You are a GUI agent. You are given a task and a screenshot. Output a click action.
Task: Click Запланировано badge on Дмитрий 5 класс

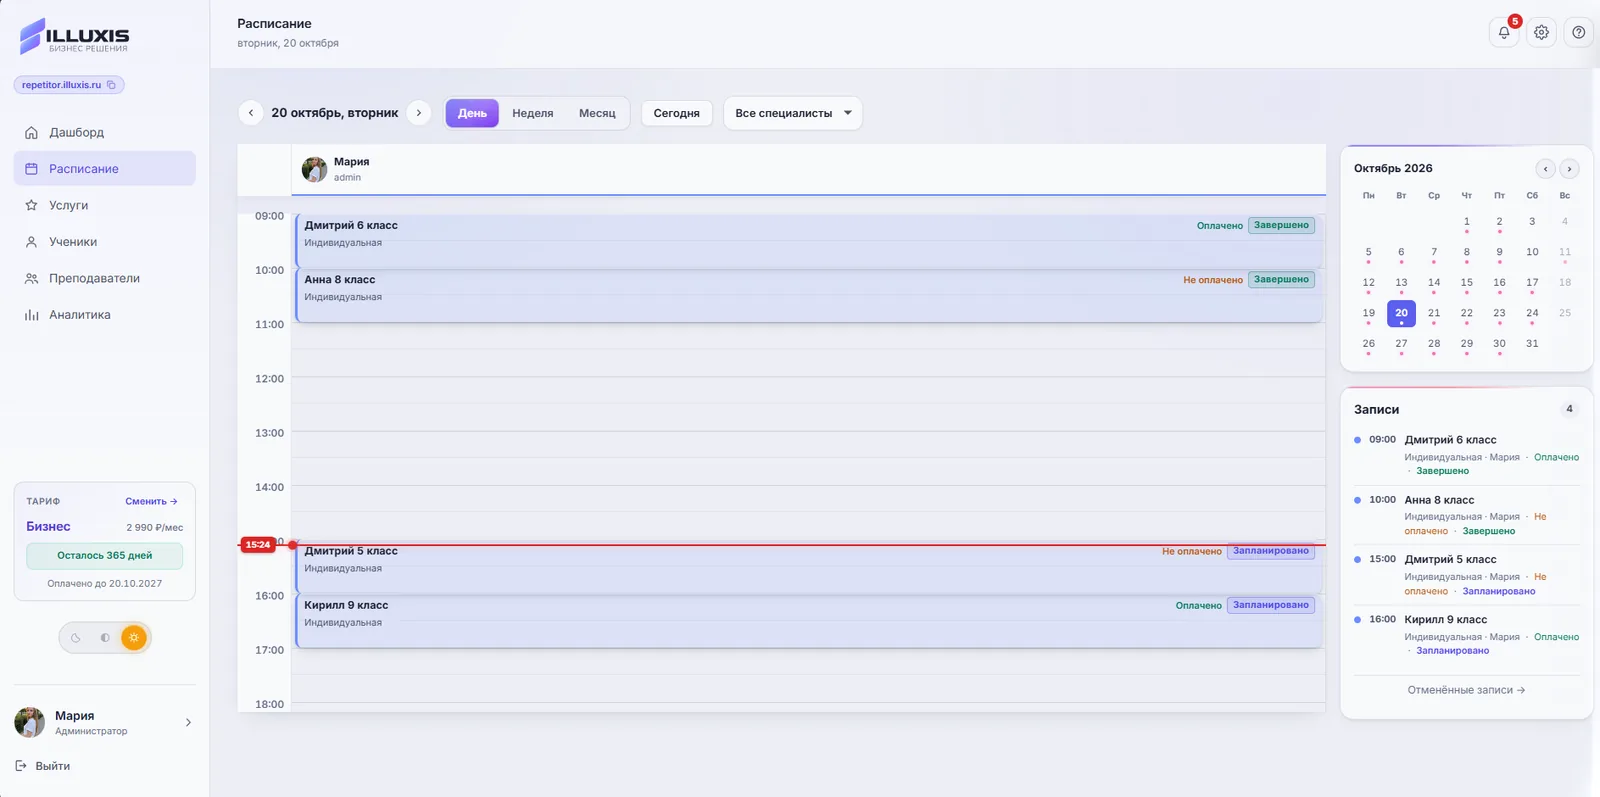1271,551
